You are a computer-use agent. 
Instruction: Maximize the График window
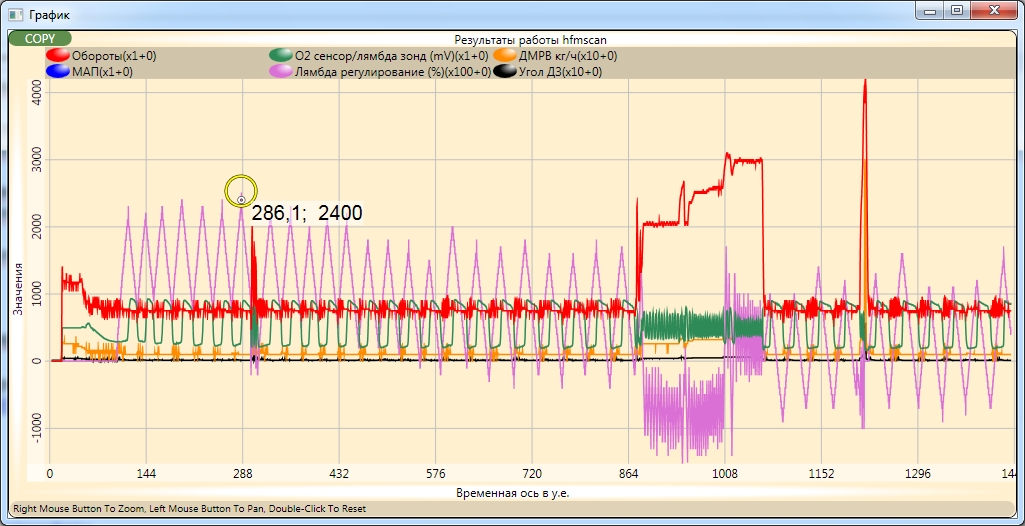click(956, 11)
